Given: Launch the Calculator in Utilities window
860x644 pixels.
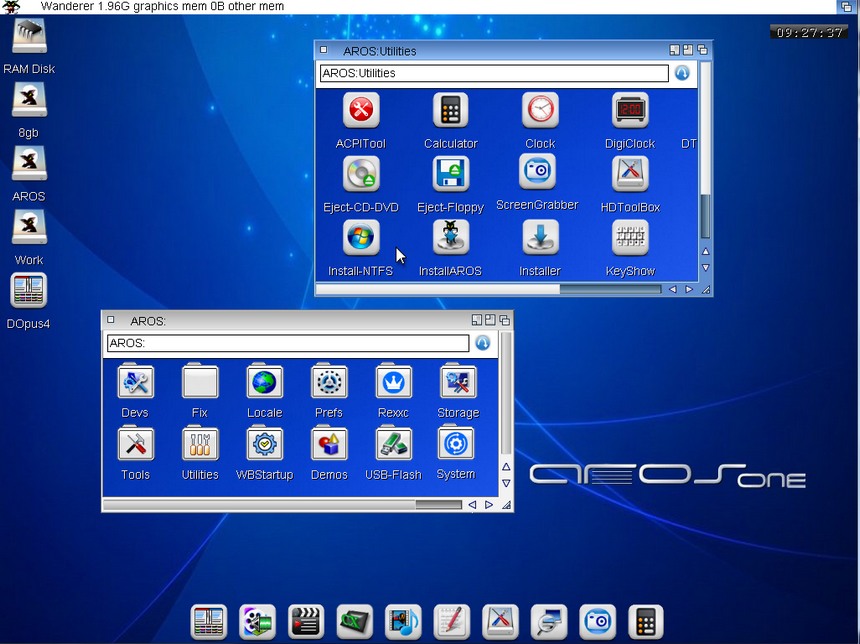Looking at the screenshot, I should (450, 110).
